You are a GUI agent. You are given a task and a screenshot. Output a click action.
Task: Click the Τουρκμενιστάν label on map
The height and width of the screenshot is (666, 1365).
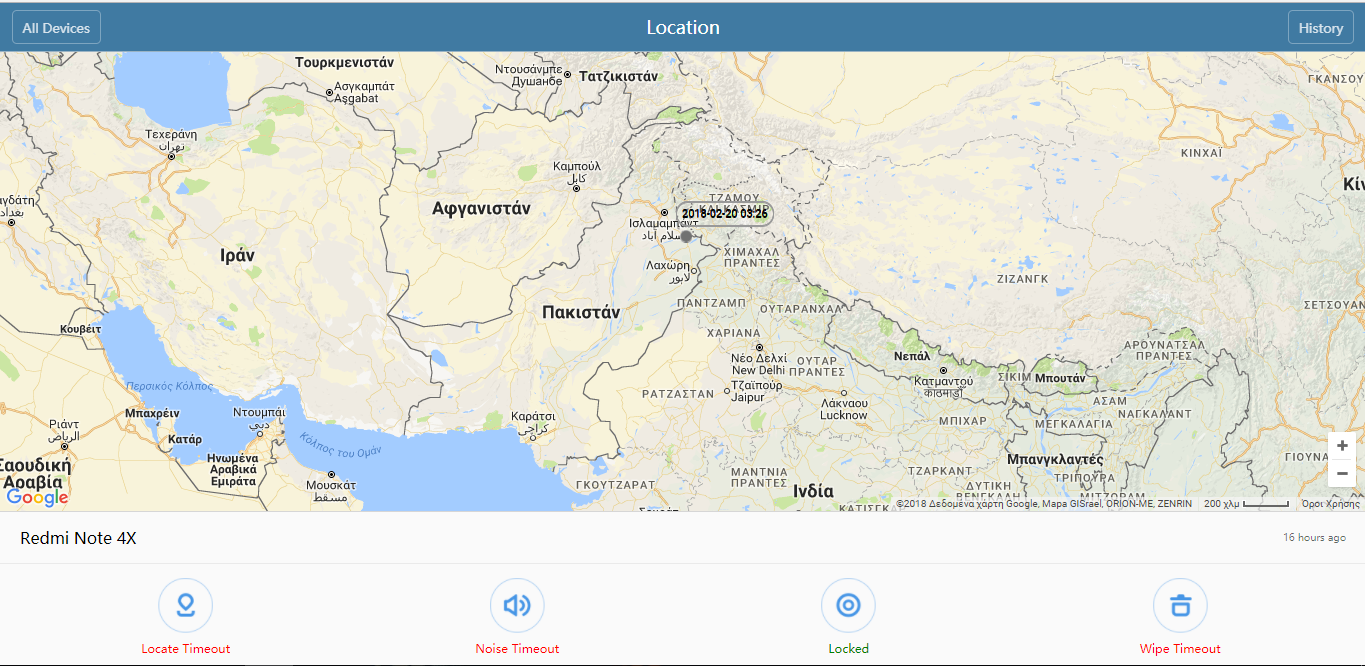click(344, 62)
